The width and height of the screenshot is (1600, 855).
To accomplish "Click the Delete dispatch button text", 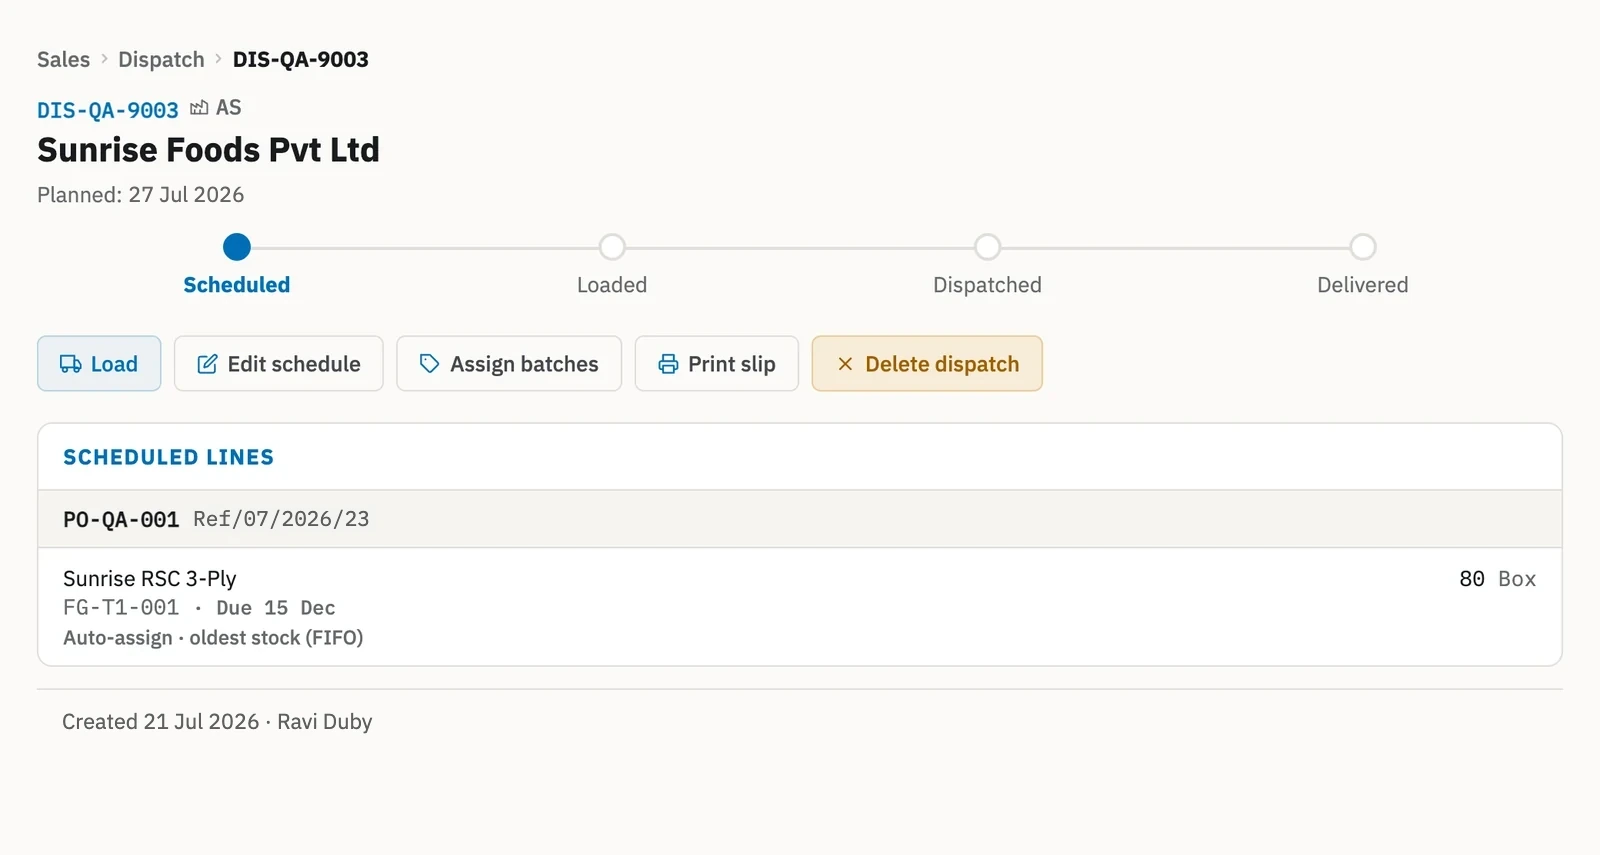I will point(942,364).
